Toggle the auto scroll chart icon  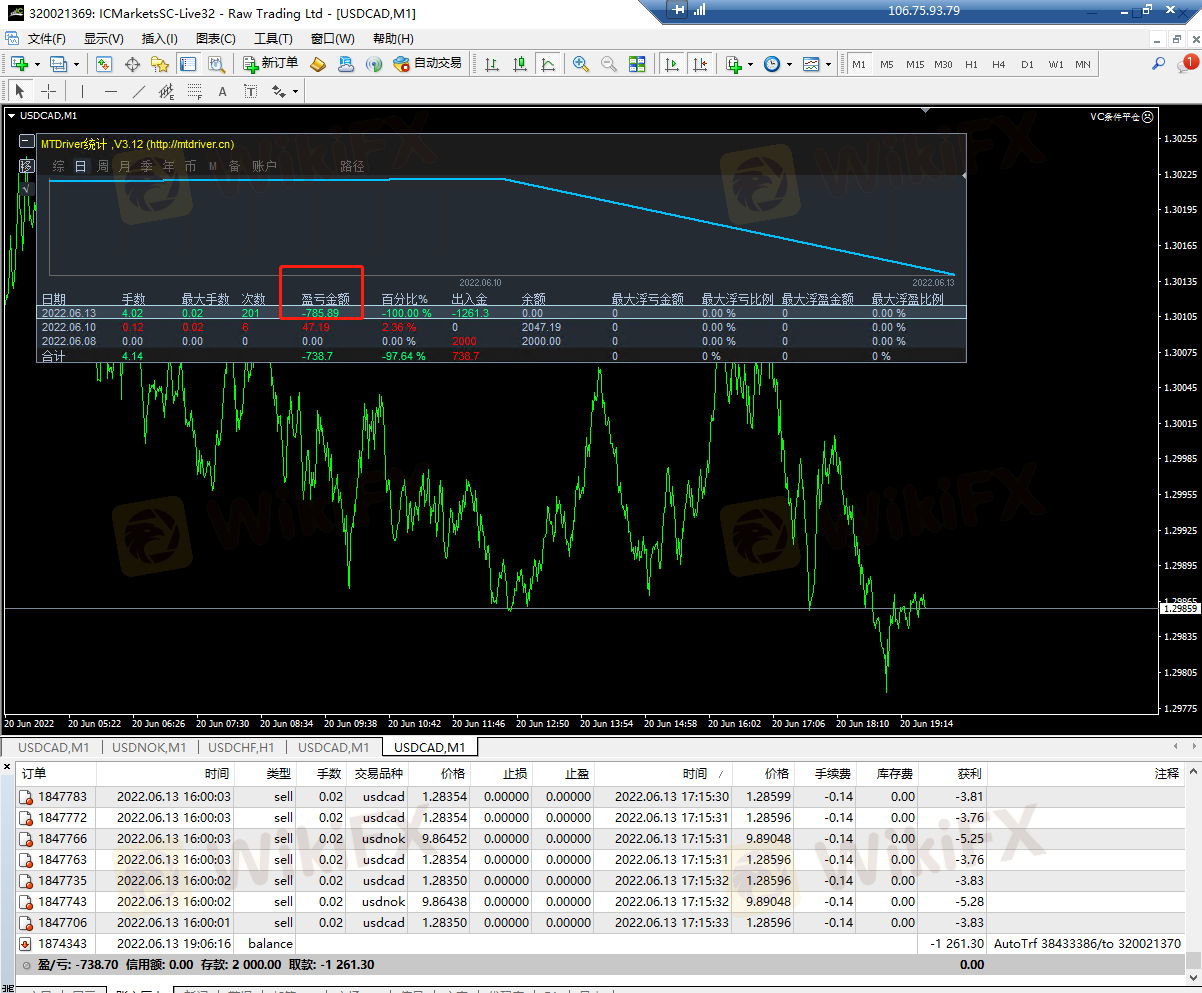point(672,64)
